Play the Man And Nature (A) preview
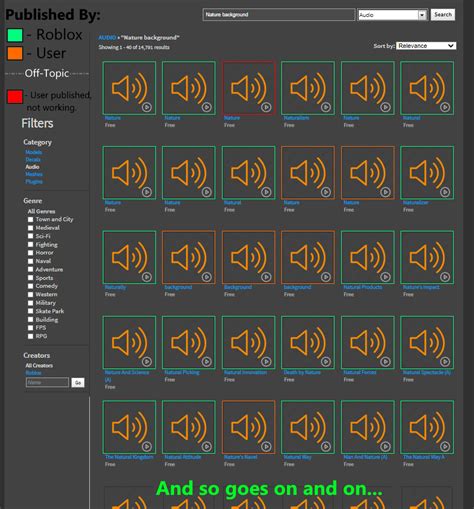The width and height of the screenshot is (474, 509). coord(385,446)
